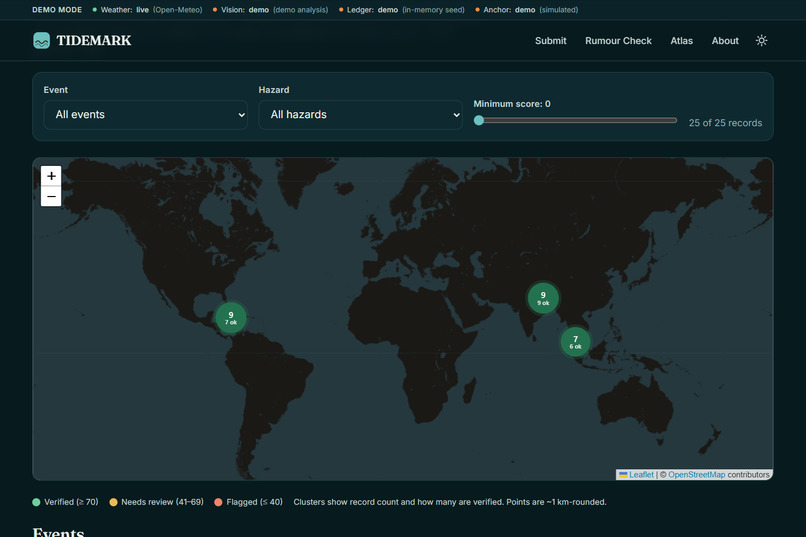The image size is (806, 537).
Task: Click the DEMO MODE label
Action: click(x=57, y=10)
